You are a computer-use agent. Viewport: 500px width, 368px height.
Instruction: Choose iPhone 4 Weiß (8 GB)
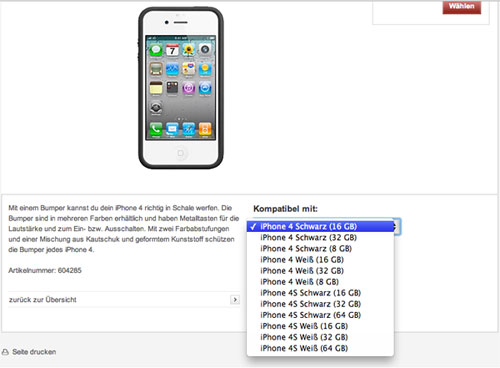pyautogui.click(x=320, y=282)
